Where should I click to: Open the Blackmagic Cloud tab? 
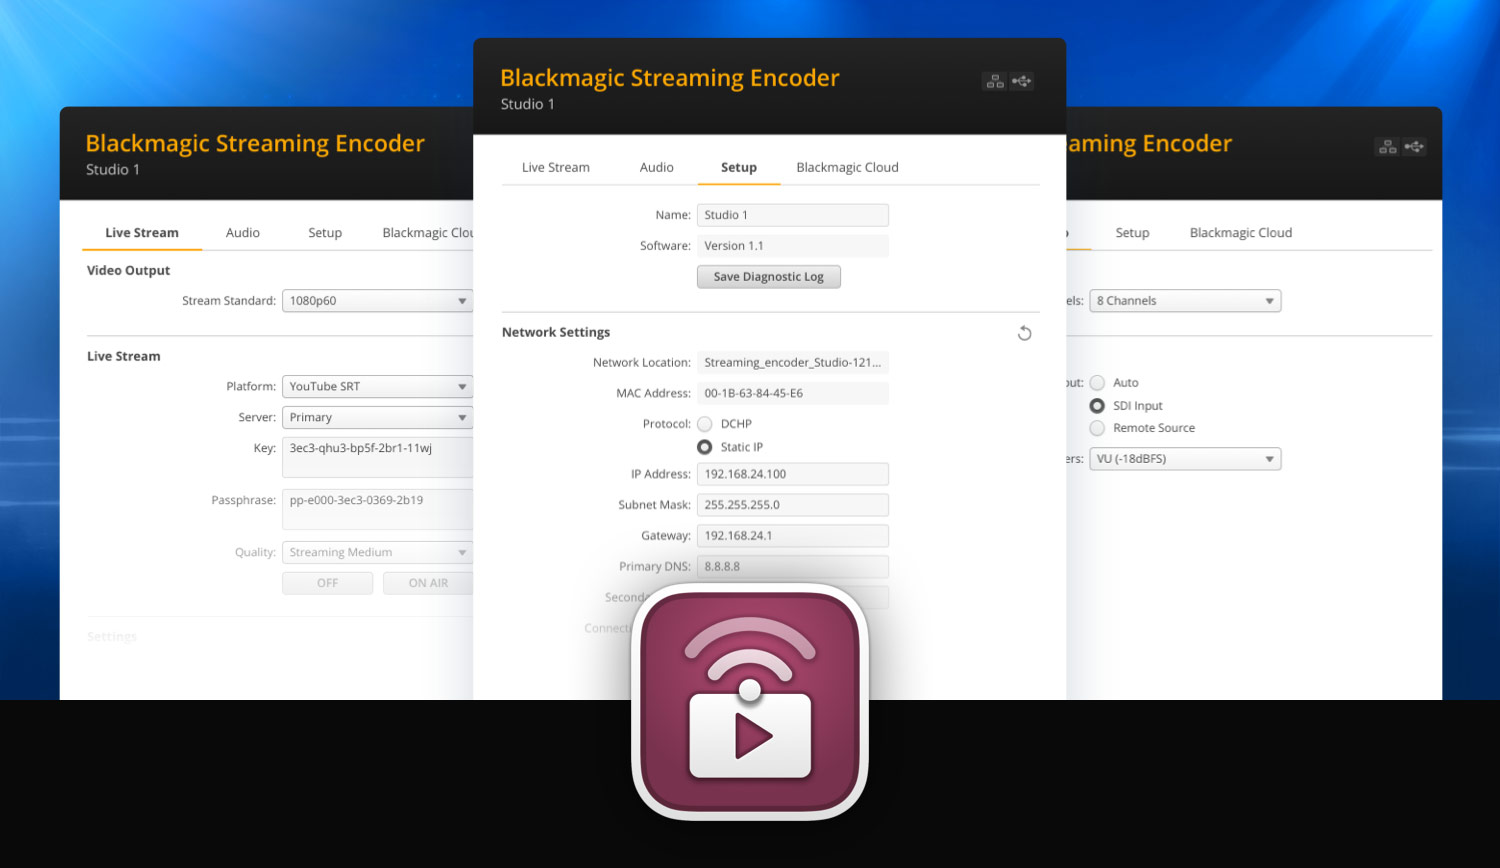[x=846, y=167]
